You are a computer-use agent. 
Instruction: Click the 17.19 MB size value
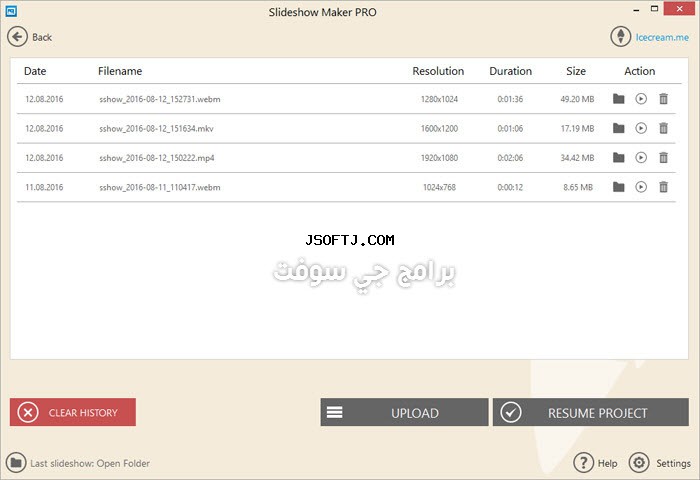pos(577,129)
